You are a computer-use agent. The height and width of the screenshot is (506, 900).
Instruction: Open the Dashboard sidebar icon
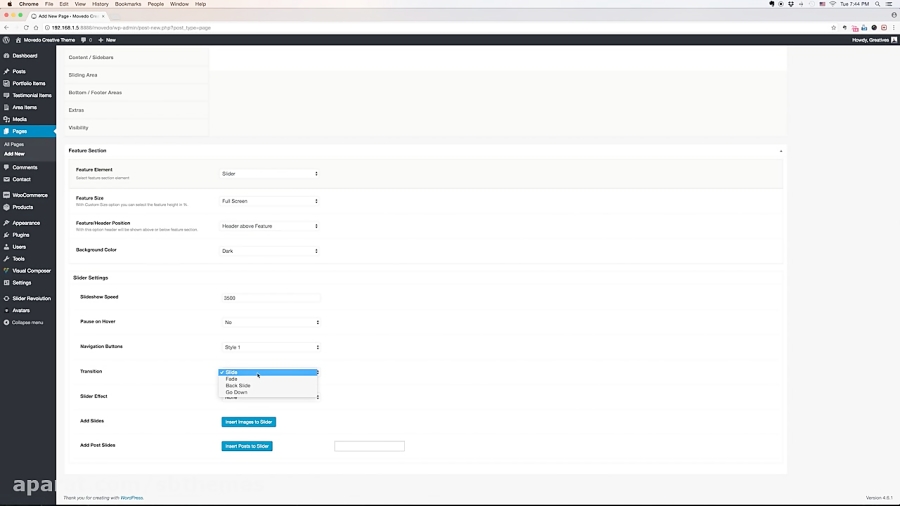coord(6,56)
